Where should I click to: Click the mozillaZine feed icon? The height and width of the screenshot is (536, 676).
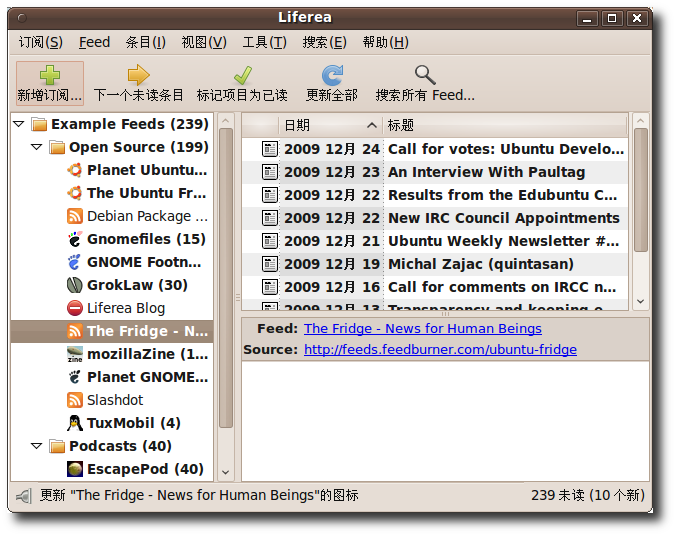click(75, 354)
